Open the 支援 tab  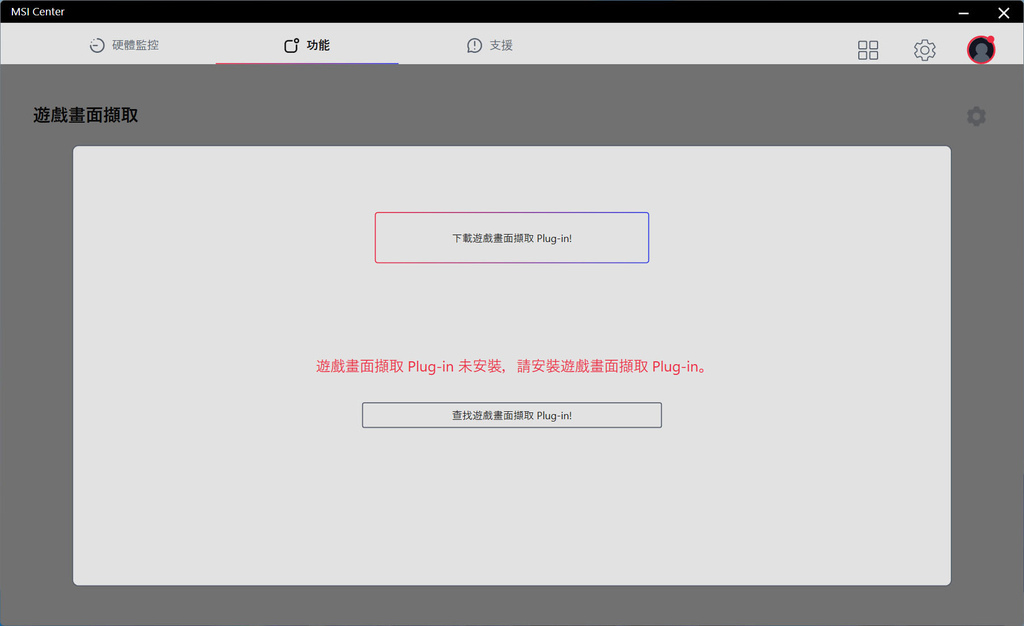tap(490, 45)
